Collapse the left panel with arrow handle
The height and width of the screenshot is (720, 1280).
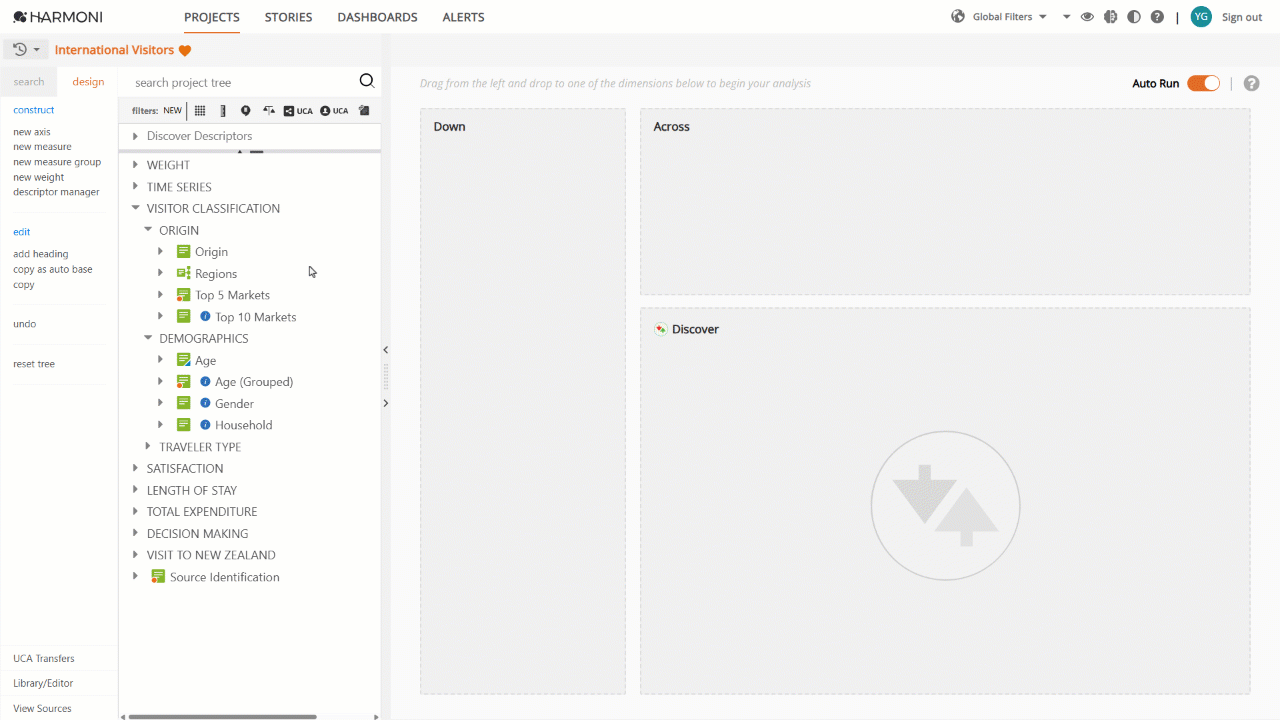pyautogui.click(x=386, y=350)
